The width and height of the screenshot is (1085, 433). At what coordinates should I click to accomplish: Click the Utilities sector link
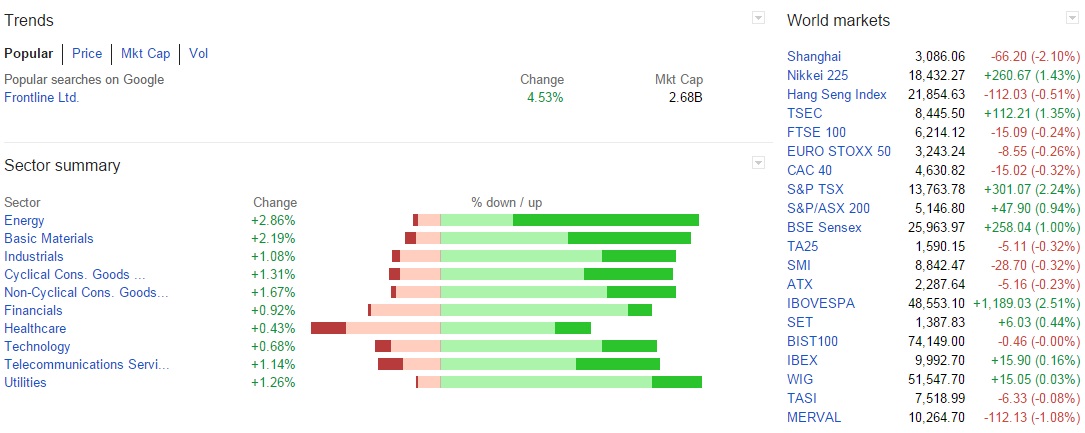[x=25, y=383]
